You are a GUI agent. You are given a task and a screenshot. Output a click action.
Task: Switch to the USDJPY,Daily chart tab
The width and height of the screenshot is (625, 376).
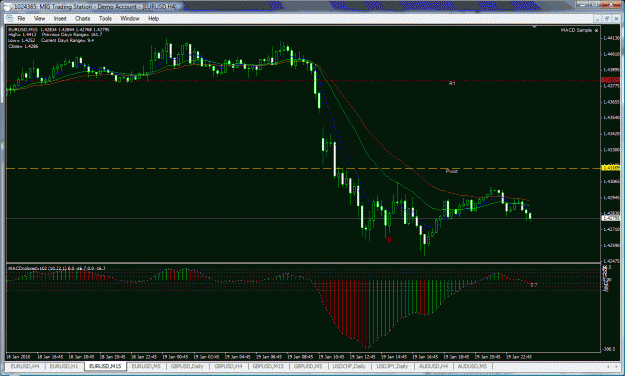pyautogui.click(x=393, y=366)
